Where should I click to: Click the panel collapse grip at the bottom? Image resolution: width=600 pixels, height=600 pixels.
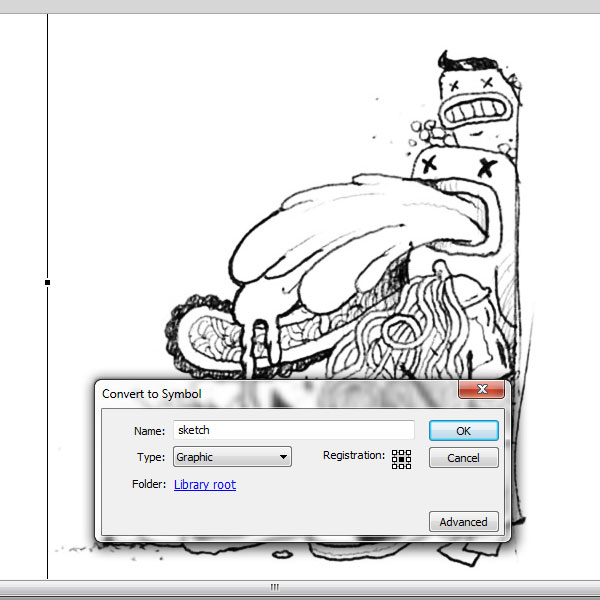pyautogui.click(x=275, y=587)
